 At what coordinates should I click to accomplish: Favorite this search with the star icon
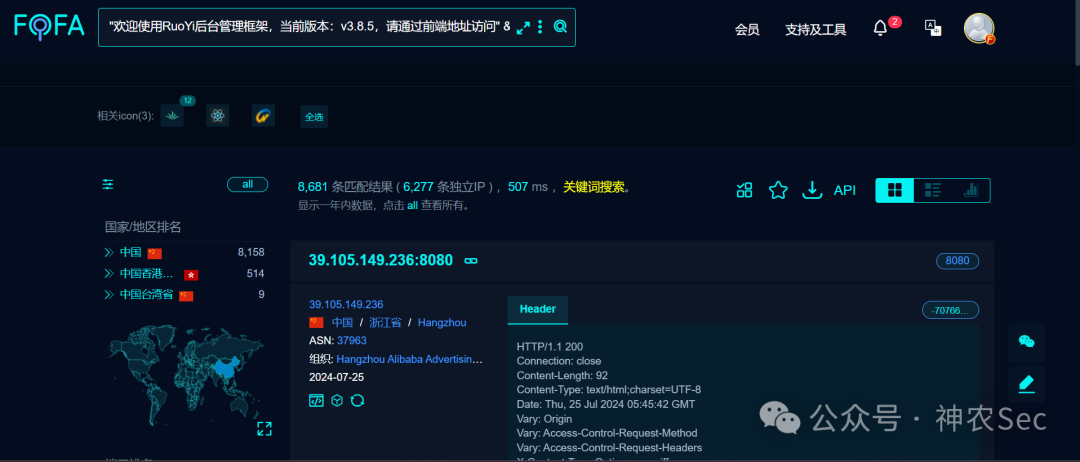coord(778,190)
